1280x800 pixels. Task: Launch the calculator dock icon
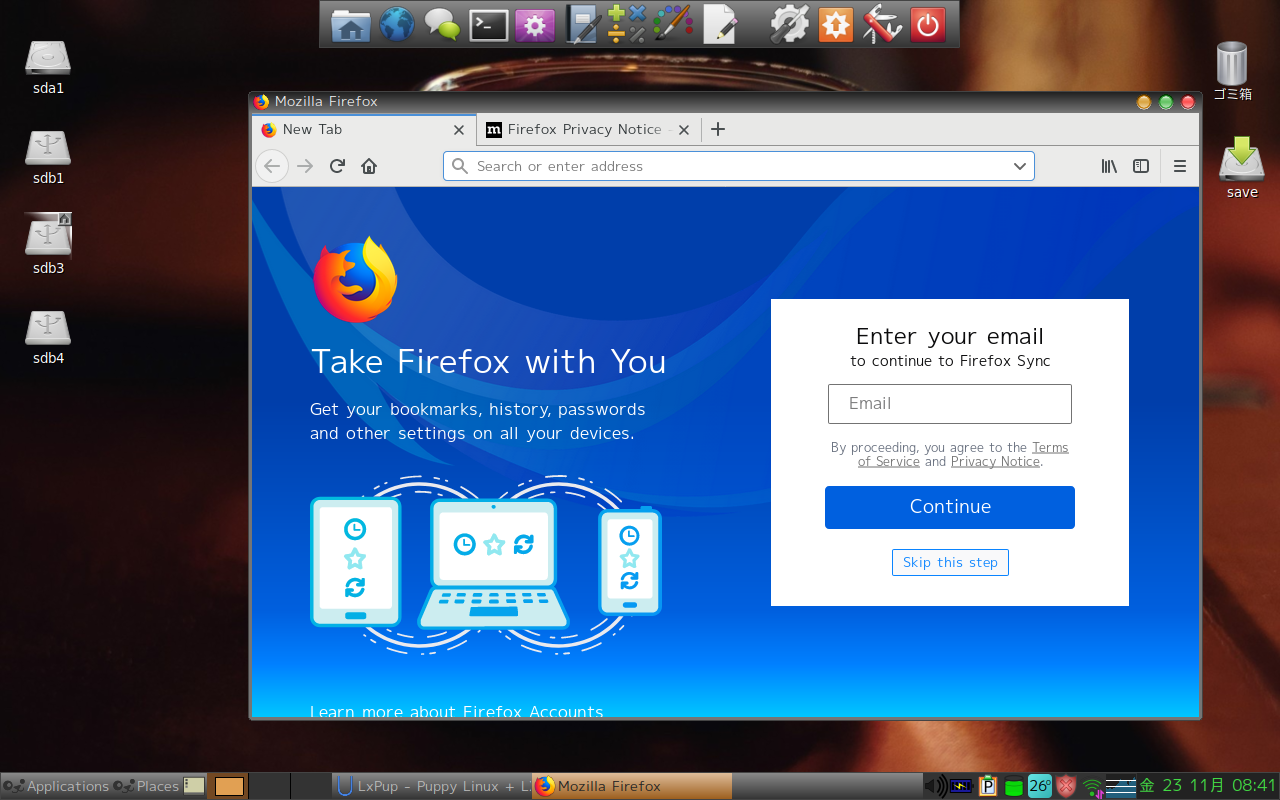pos(627,24)
